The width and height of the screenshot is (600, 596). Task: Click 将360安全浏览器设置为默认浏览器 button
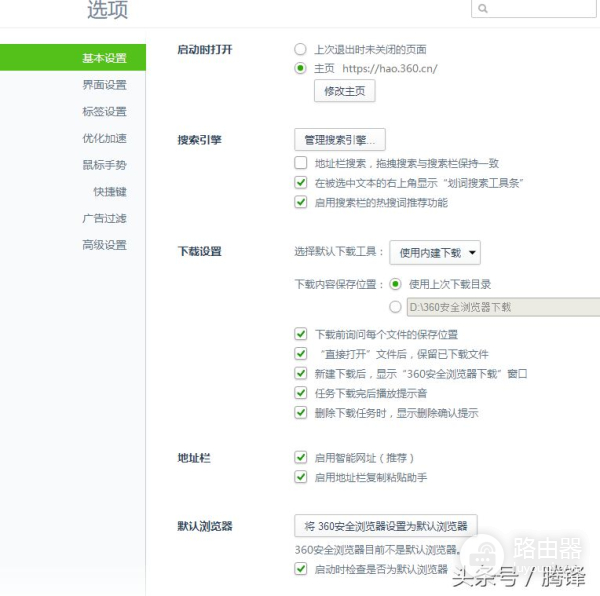386,526
